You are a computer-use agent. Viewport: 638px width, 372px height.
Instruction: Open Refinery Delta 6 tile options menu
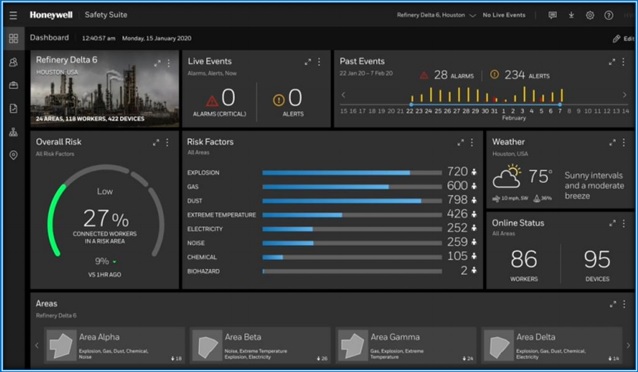168,63
